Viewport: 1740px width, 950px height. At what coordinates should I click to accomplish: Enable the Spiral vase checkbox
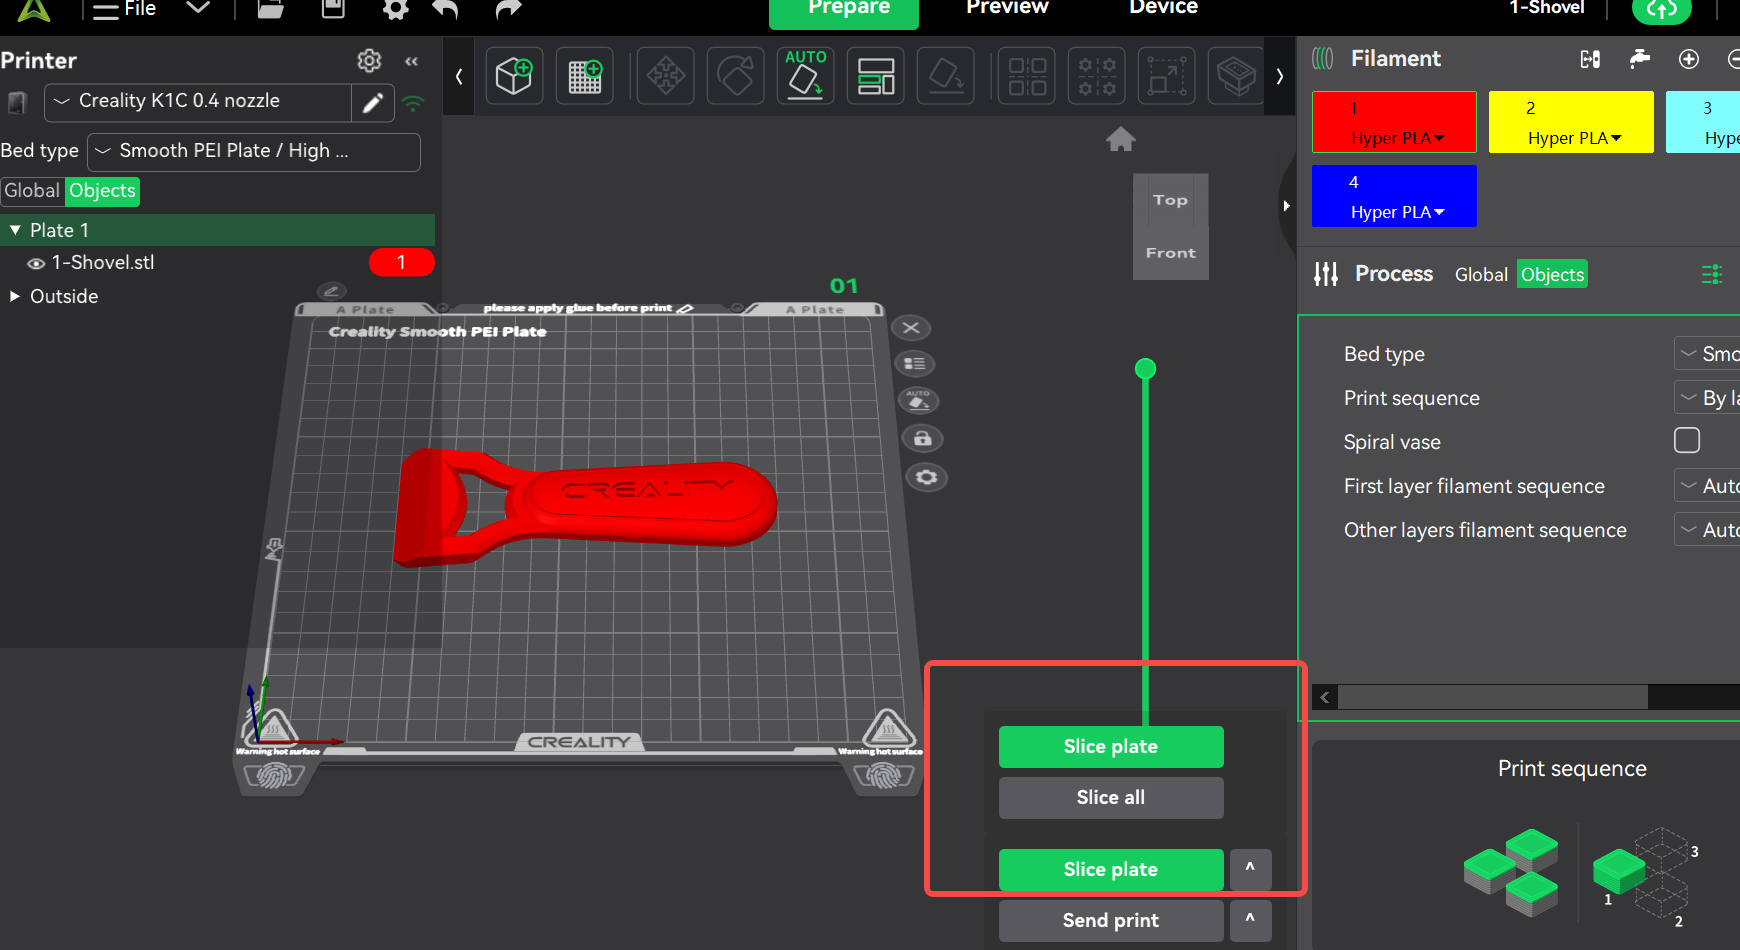point(1686,441)
